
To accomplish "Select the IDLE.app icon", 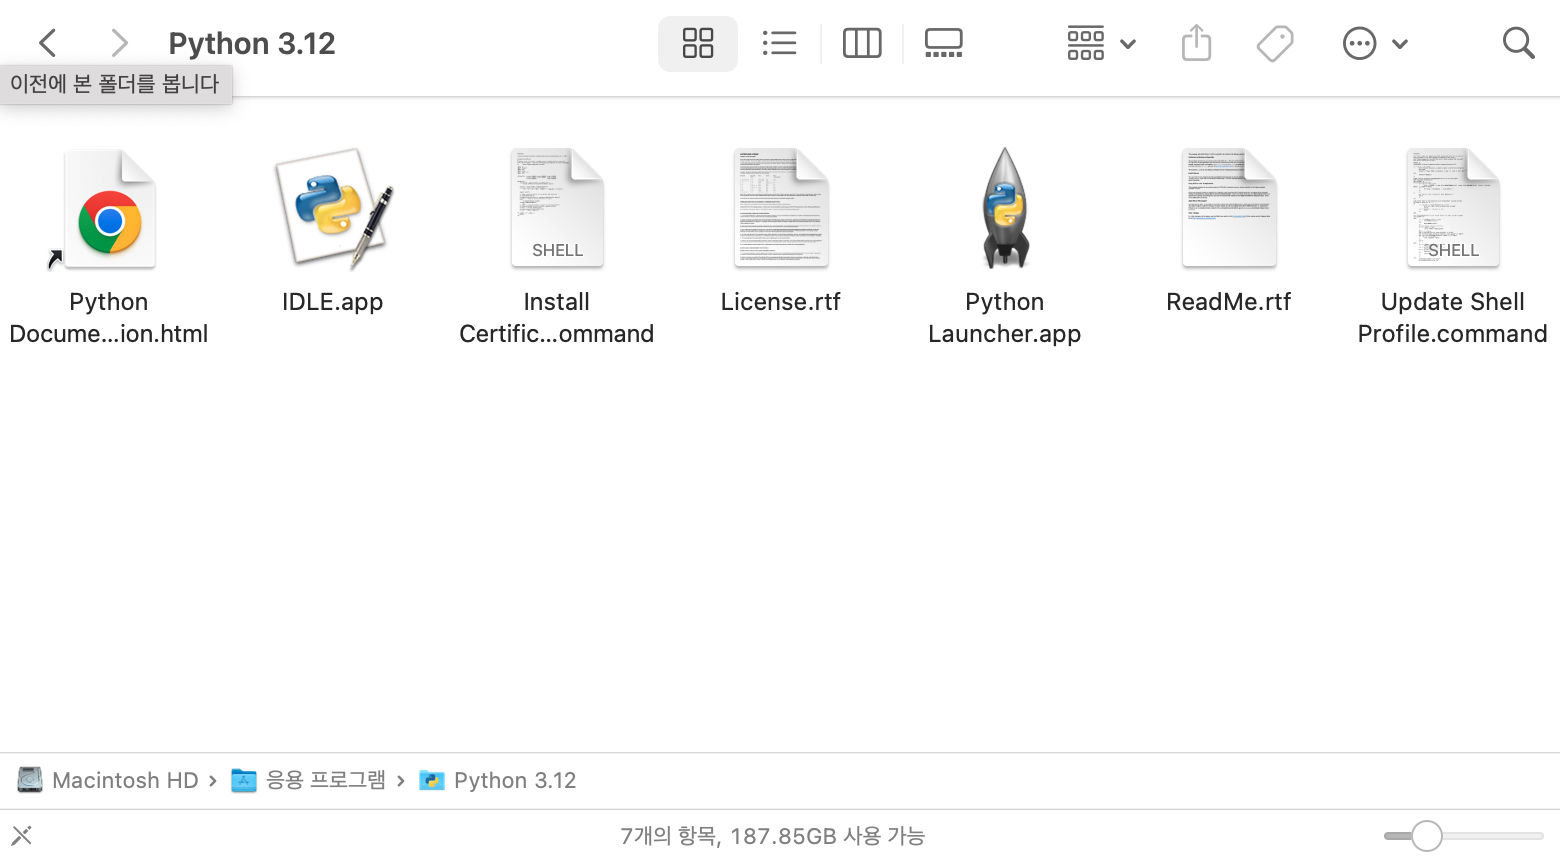I will (x=333, y=209).
